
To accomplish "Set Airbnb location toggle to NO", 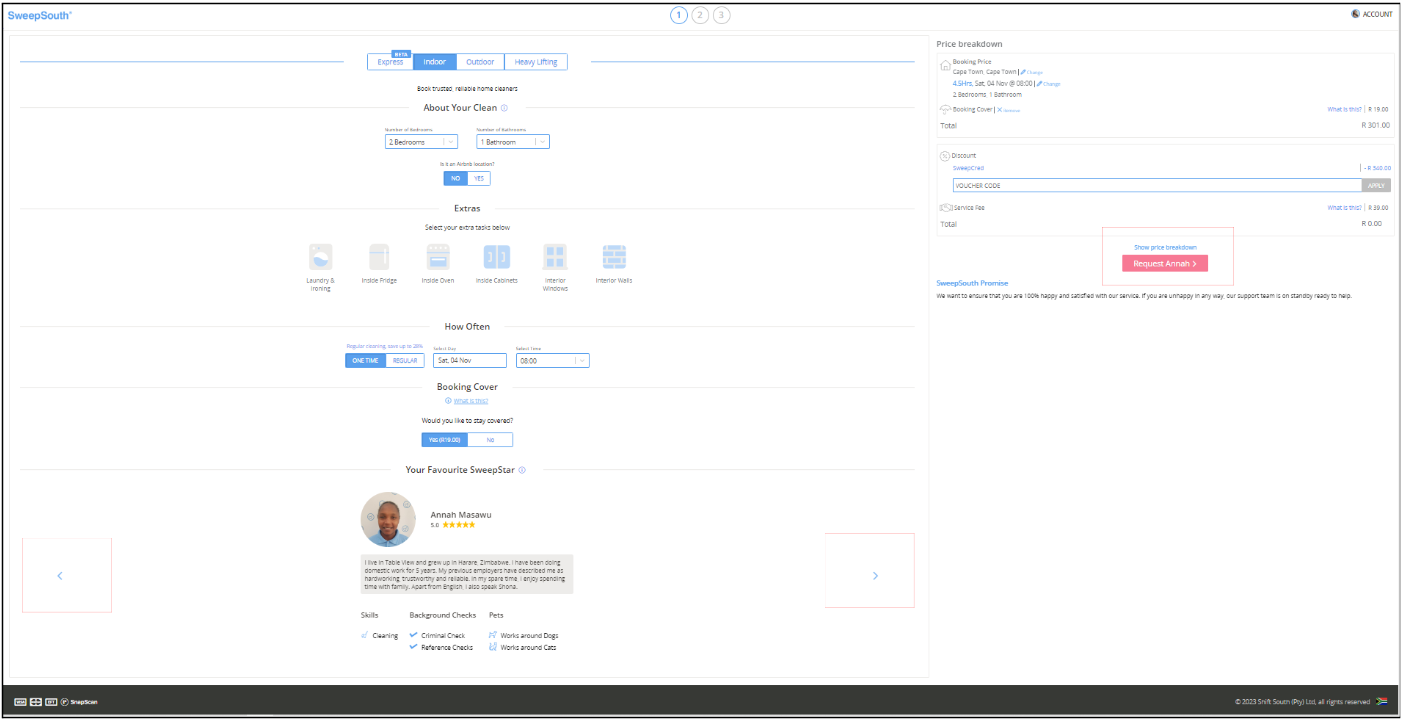I will click(456, 179).
